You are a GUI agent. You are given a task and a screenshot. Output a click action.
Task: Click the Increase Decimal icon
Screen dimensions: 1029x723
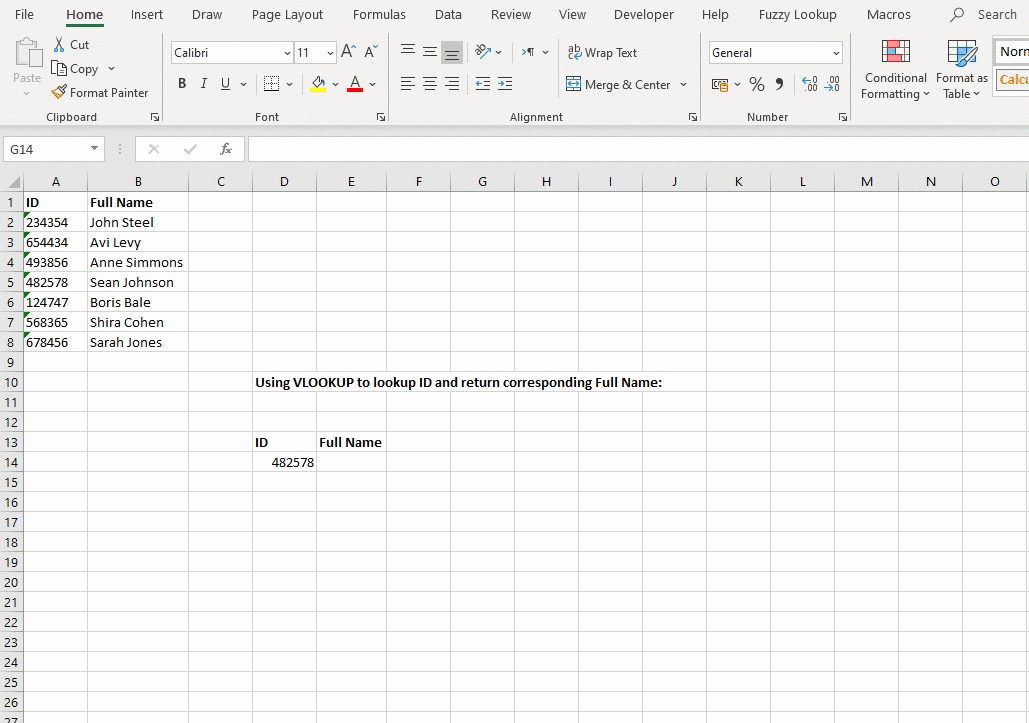[809, 85]
